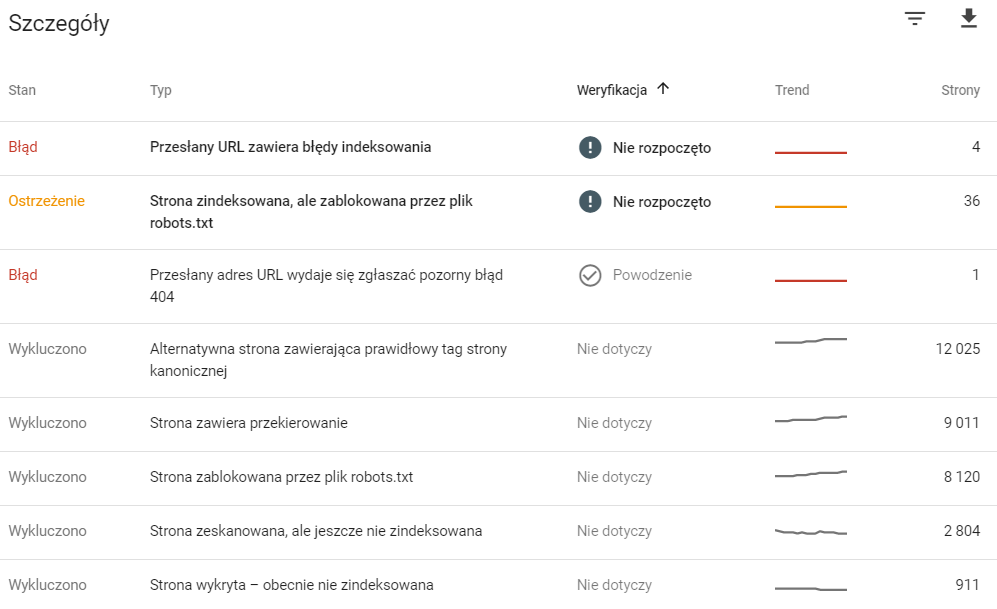This screenshot has height=609, width=997.
Task: Click trend sparkline in the przekierowanie row
Action: (811, 419)
